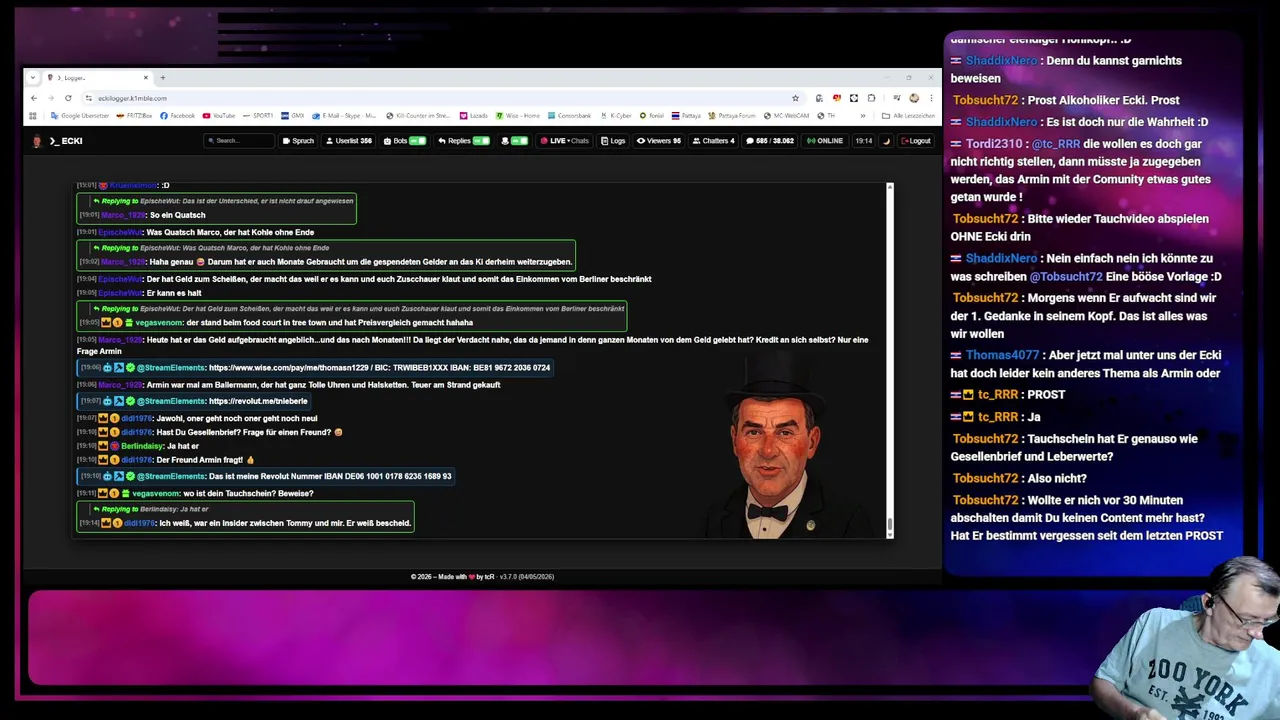Open the FRITZ!Box bookmark
This screenshot has height=720, width=1280.
(x=132, y=116)
